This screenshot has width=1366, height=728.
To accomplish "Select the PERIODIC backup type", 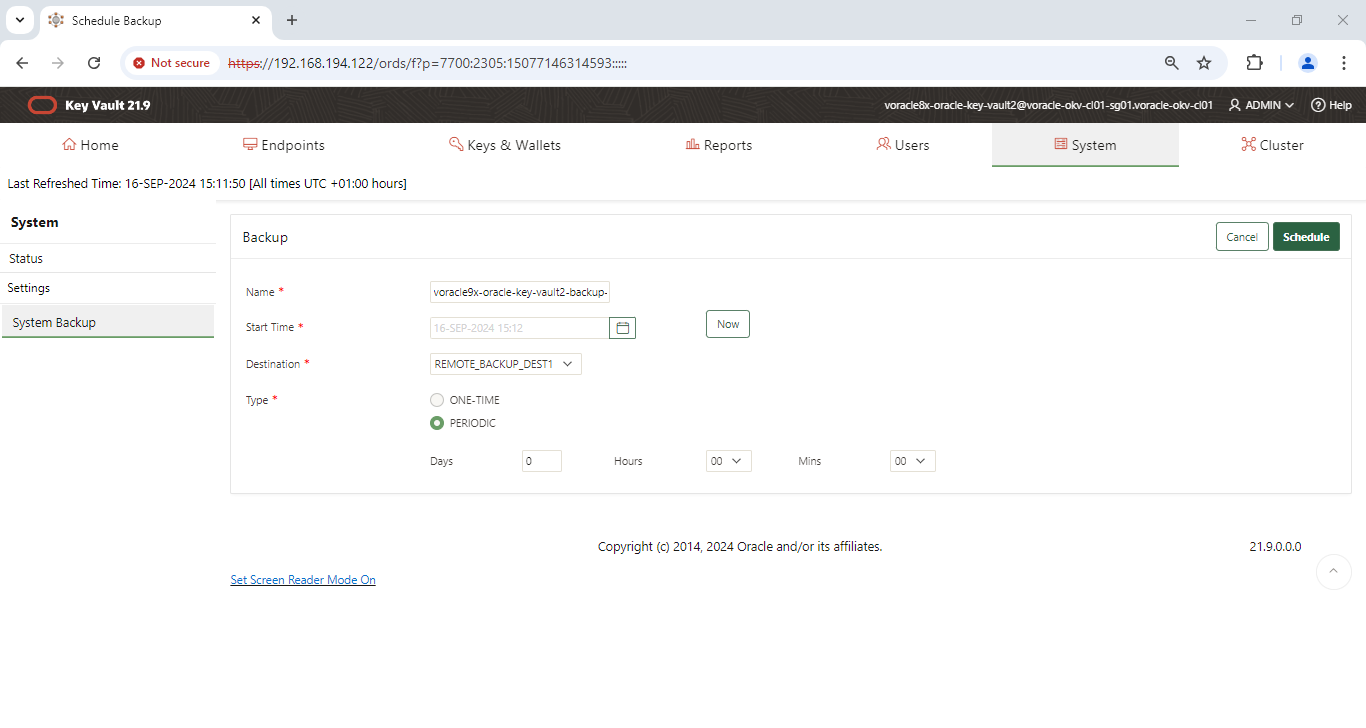I will (437, 423).
